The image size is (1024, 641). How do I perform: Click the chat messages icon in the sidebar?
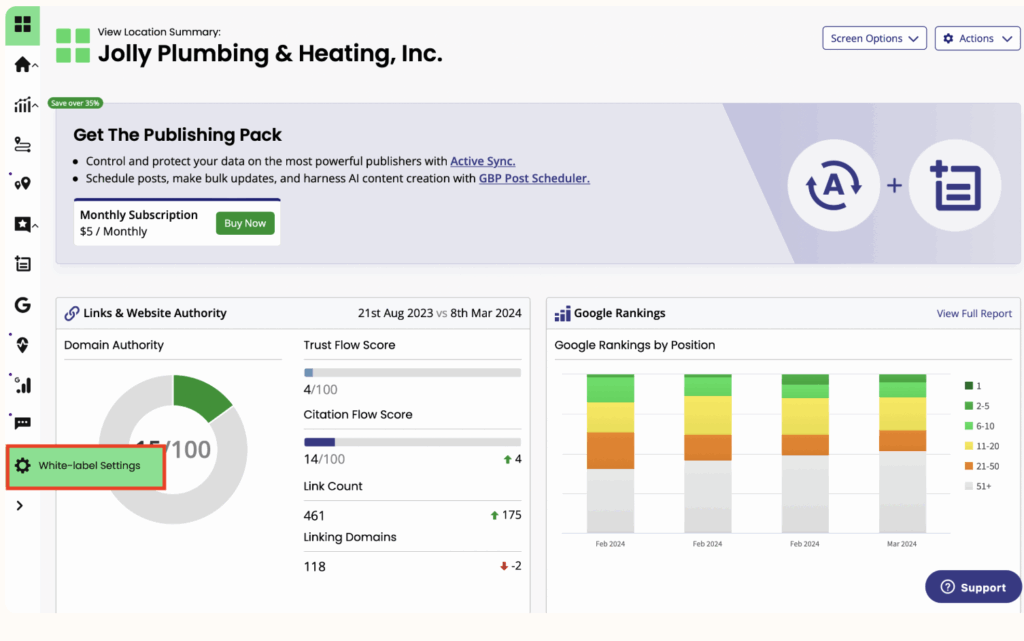(22, 424)
